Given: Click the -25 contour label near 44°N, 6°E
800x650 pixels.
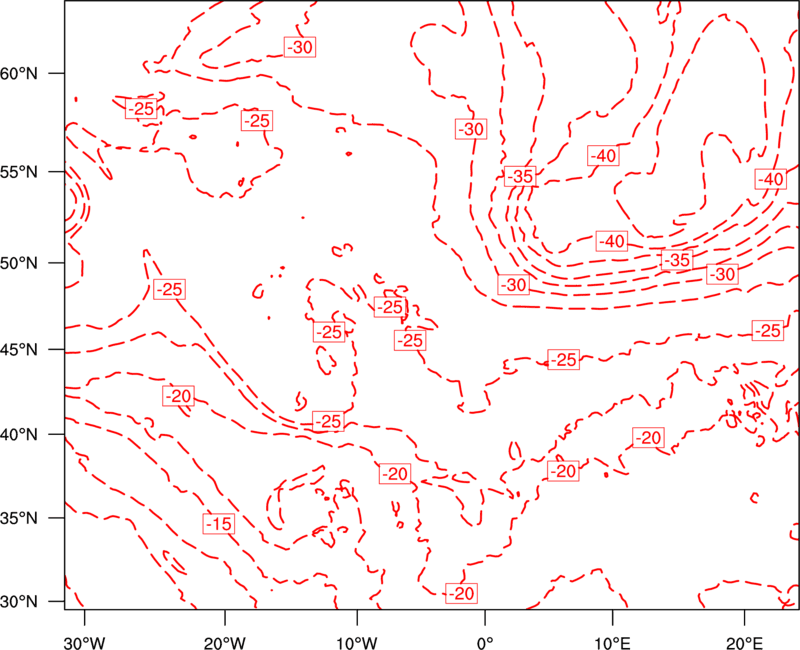Looking at the screenshot, I should [564, 360].
